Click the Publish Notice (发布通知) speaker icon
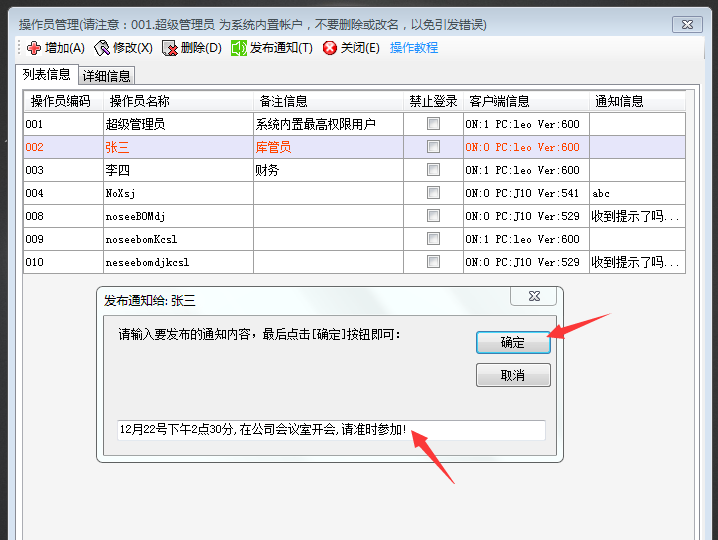 (239, 48)
